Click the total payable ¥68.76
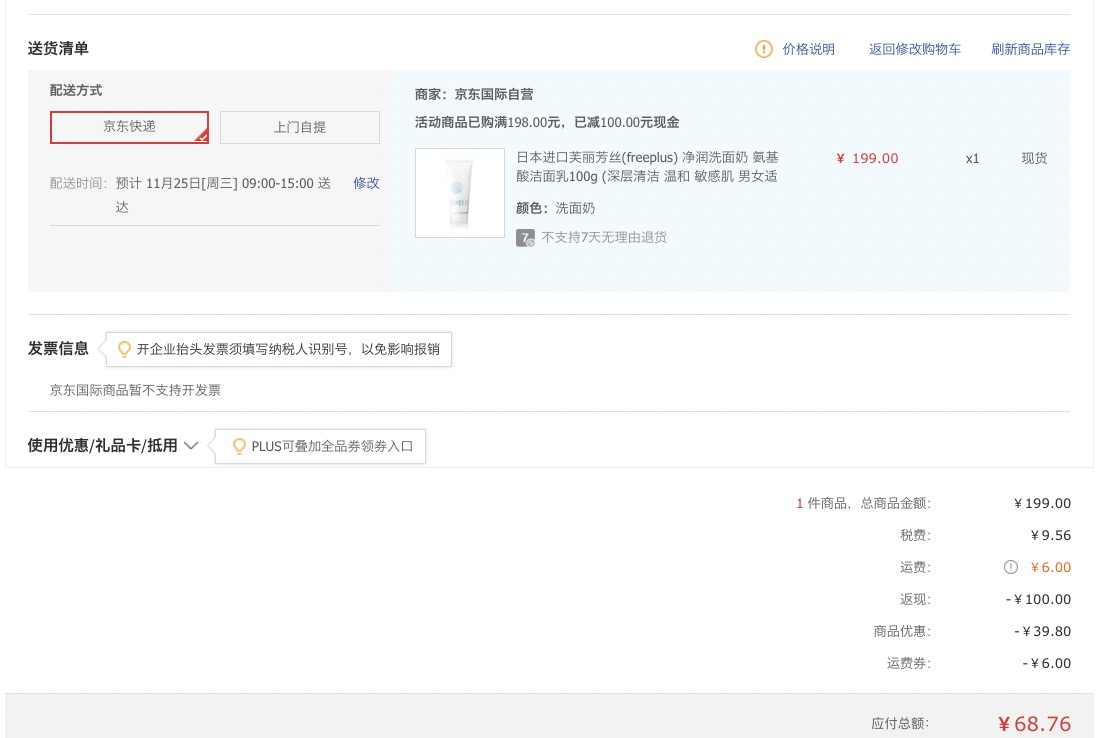The width and height of the screenshot is (1097, 738). [1034, 724]
